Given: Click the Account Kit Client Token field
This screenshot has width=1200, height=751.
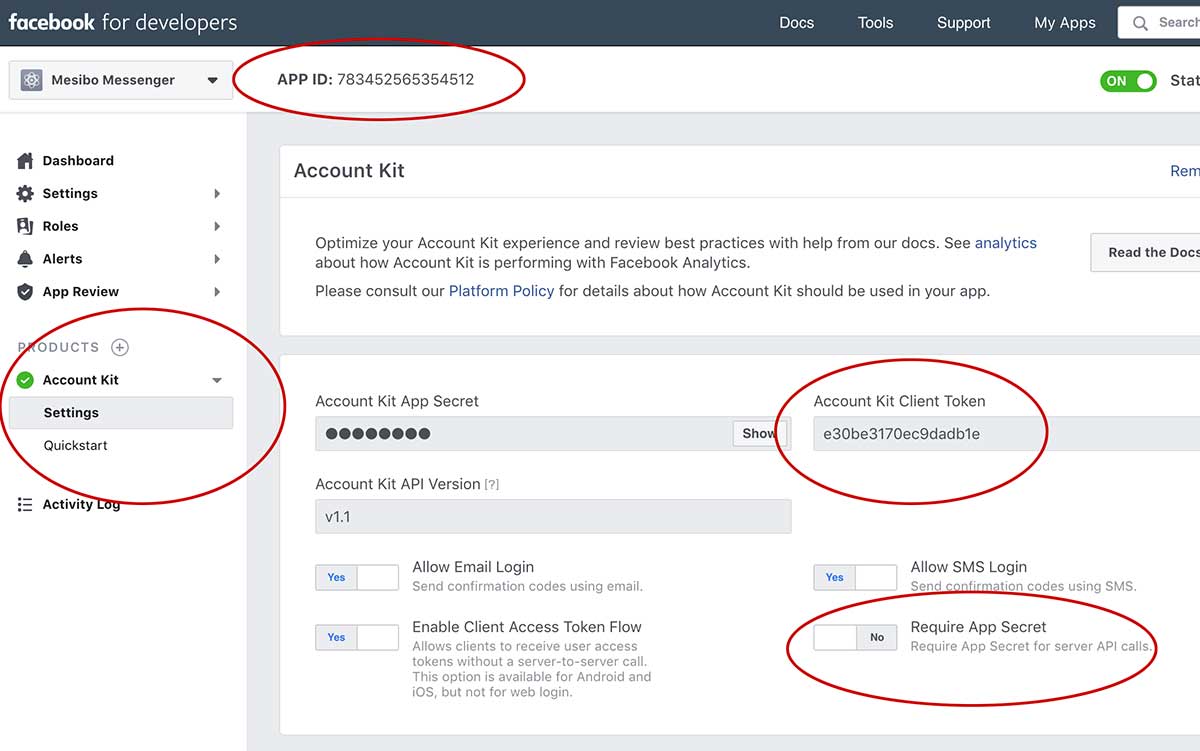Looking at the screenshot, I should tap(1006, 433).
